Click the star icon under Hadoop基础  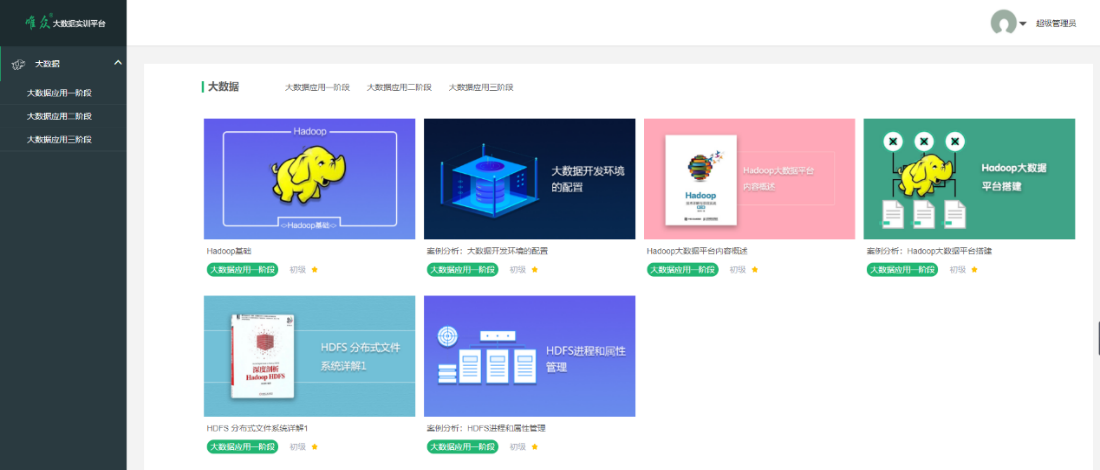click(x=314, y=269)
